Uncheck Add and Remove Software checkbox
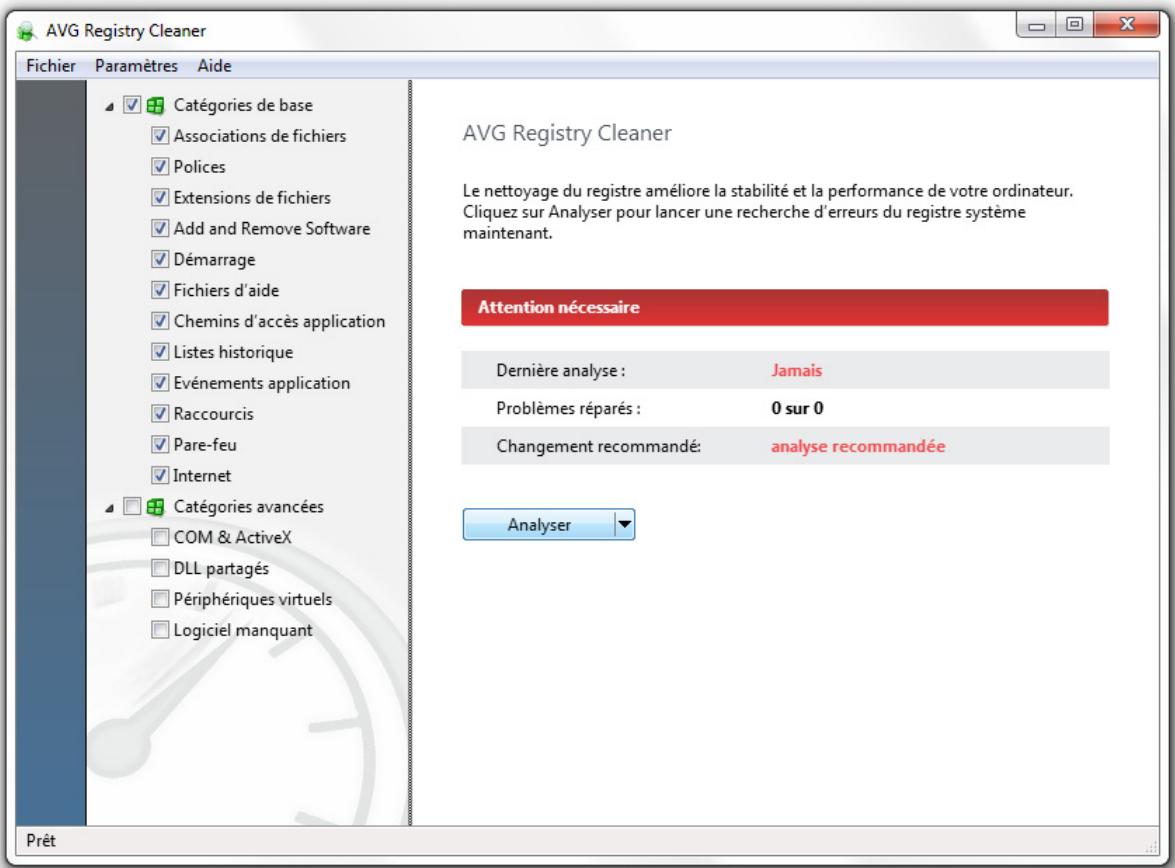 point(160,228)
